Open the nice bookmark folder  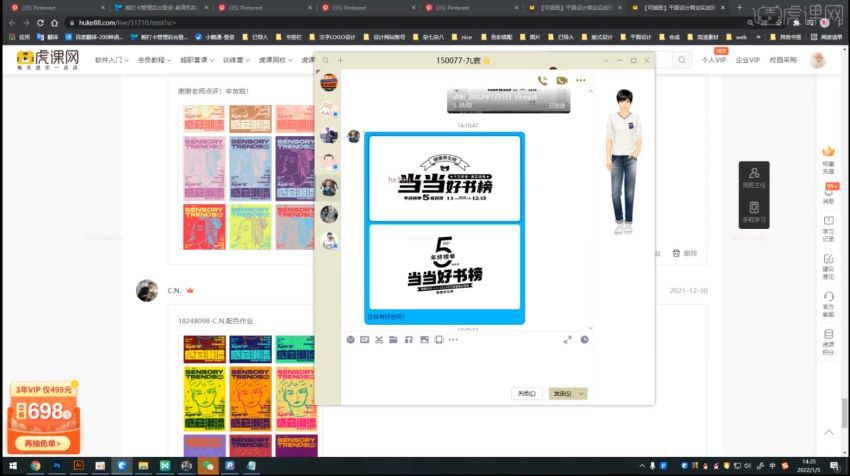tap(462, 37)
